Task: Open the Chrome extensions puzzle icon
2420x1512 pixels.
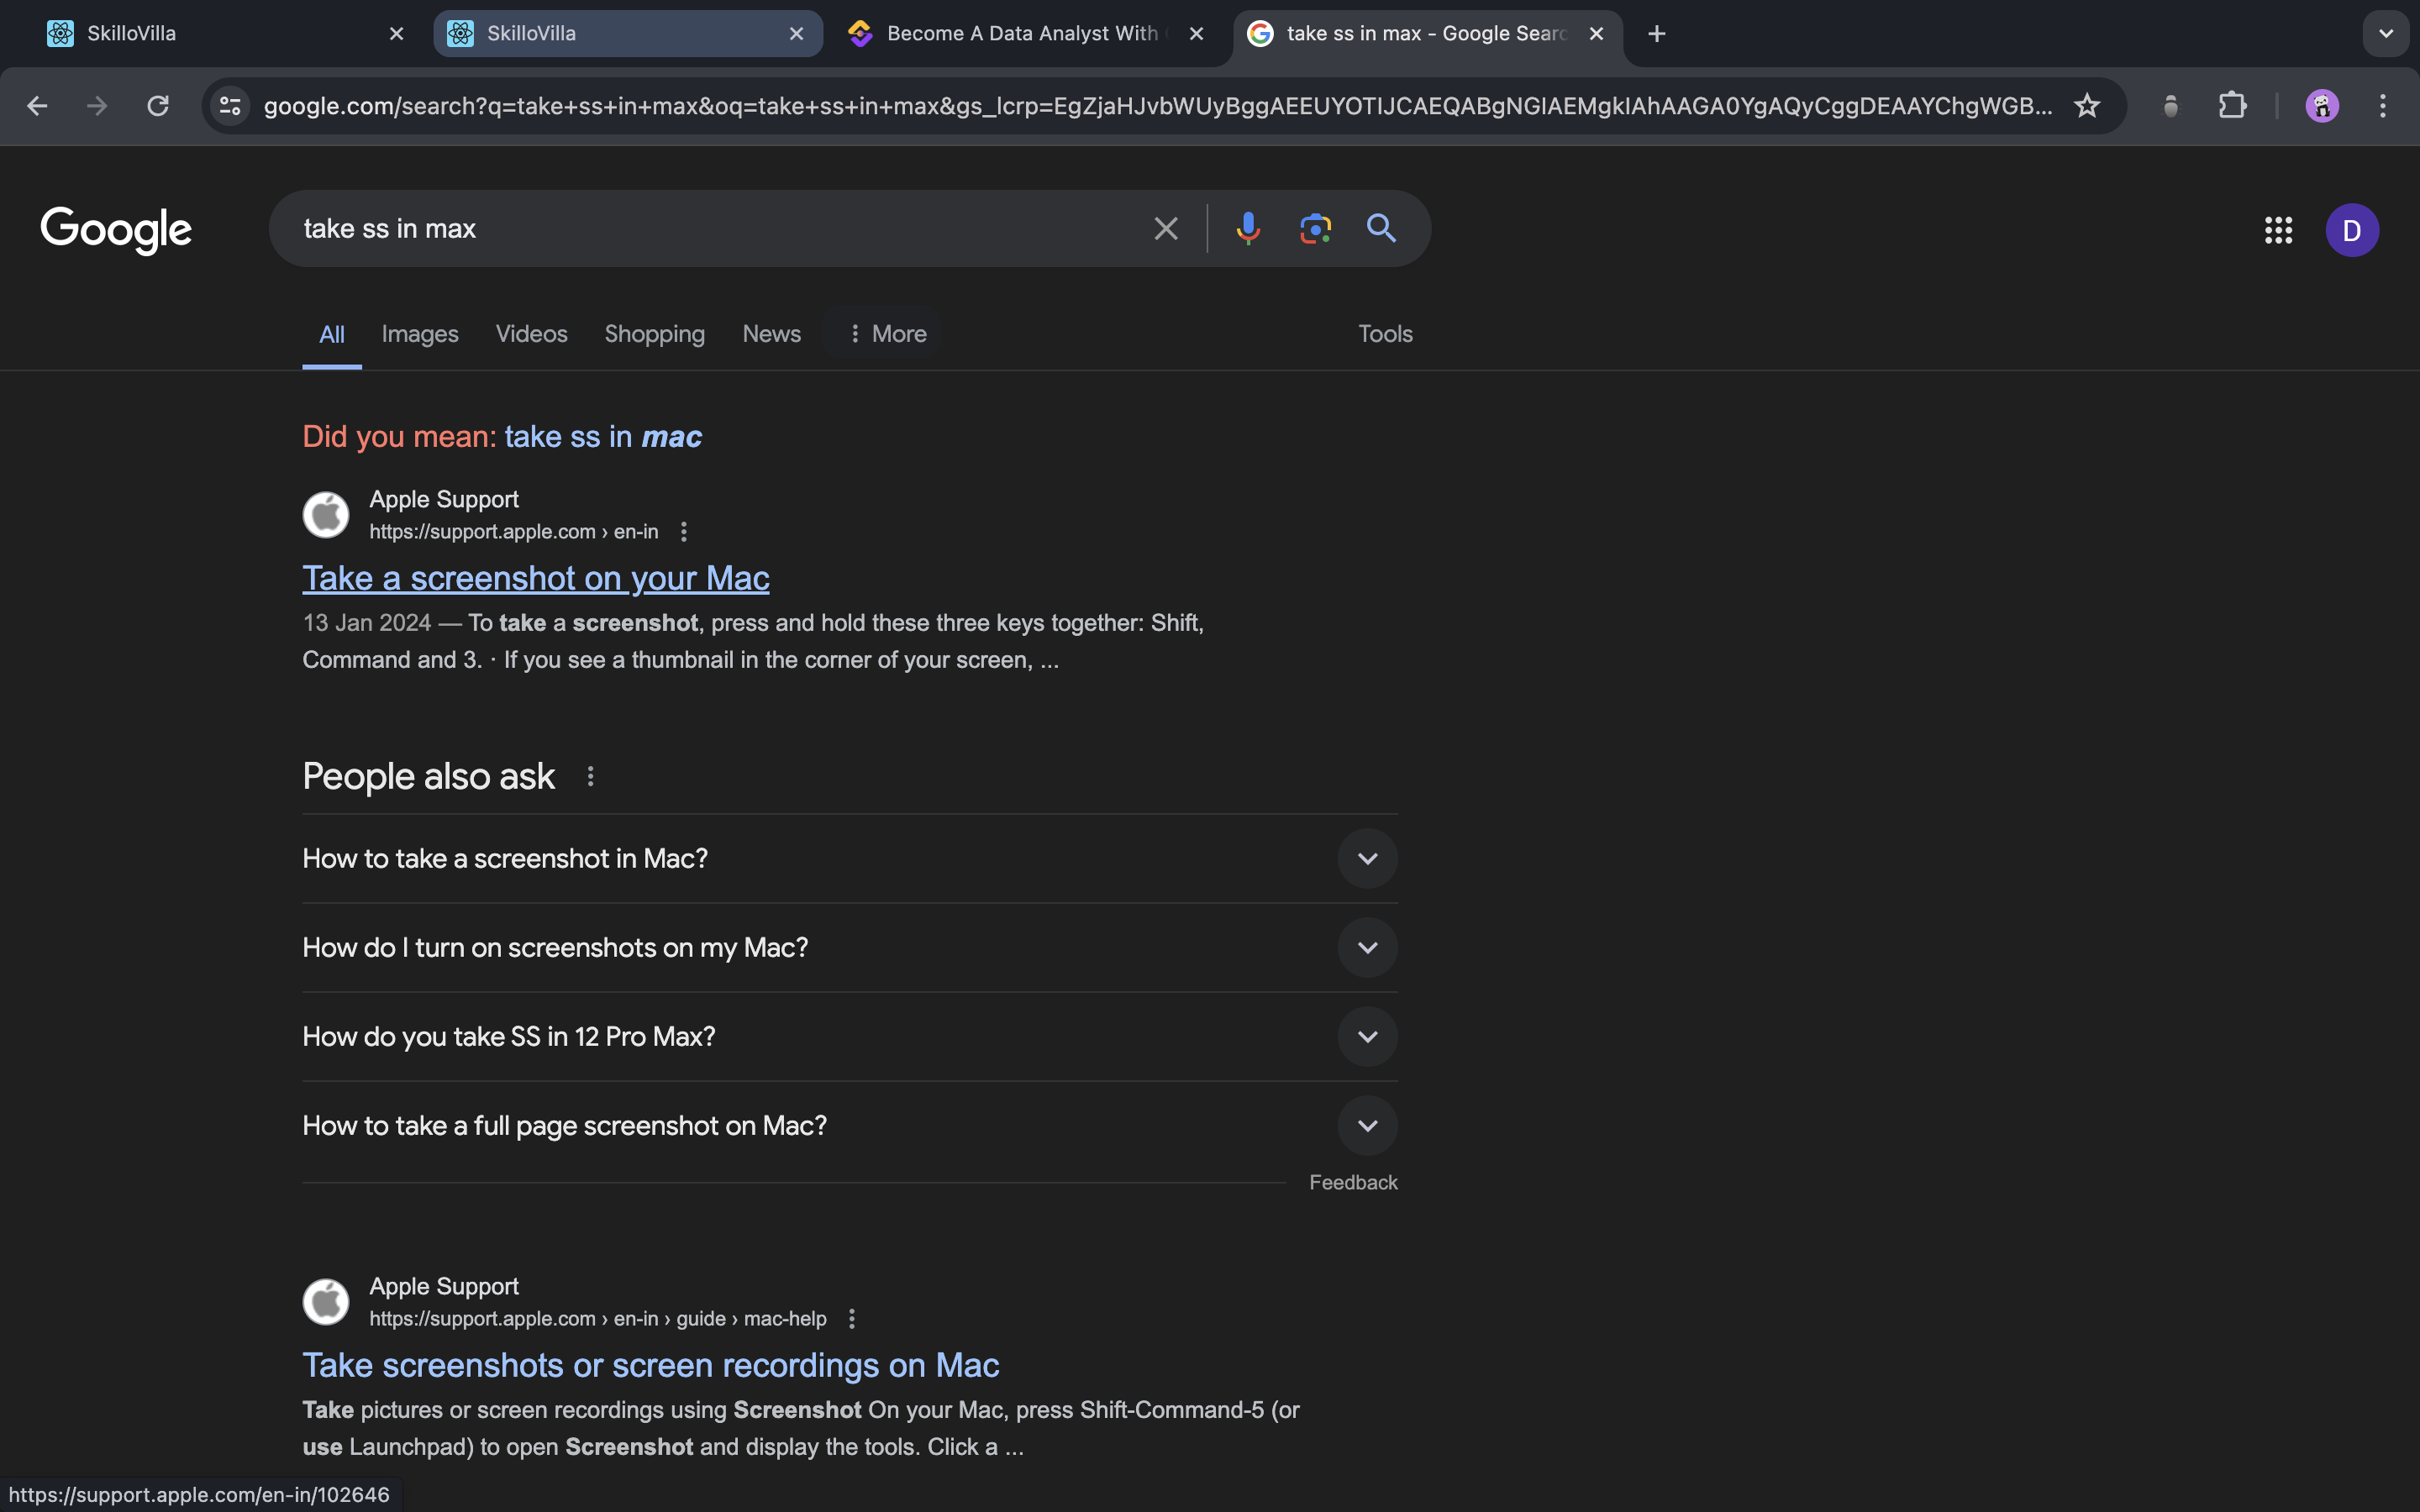Action: coord(2232,106)
